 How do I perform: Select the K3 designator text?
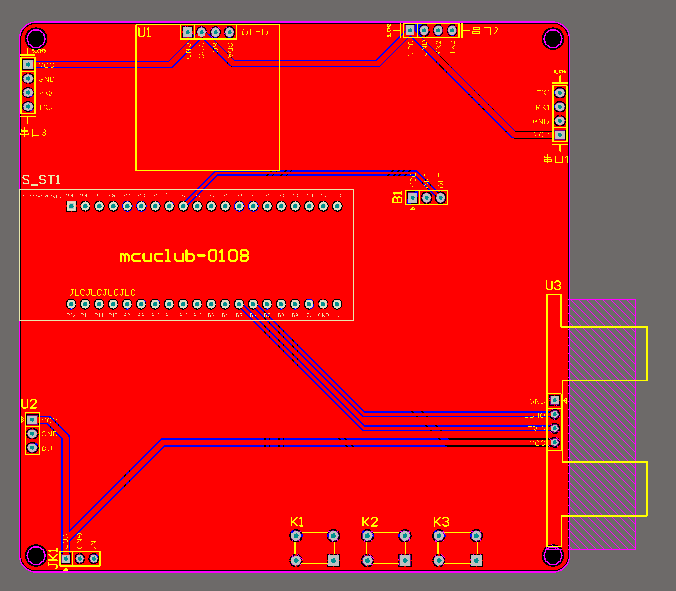pos(441,522)
